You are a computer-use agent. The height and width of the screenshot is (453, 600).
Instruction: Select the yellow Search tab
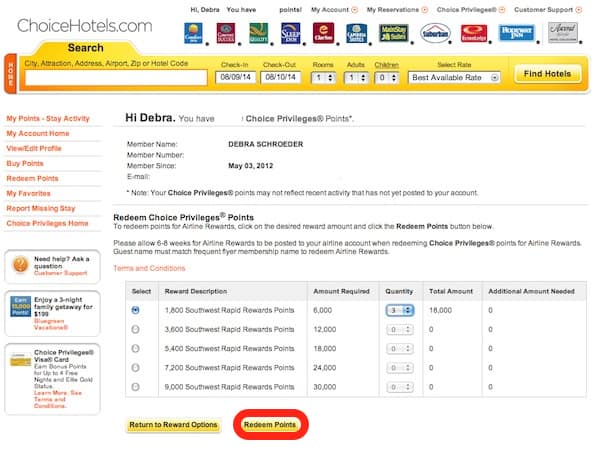click(x=86, y=48)
